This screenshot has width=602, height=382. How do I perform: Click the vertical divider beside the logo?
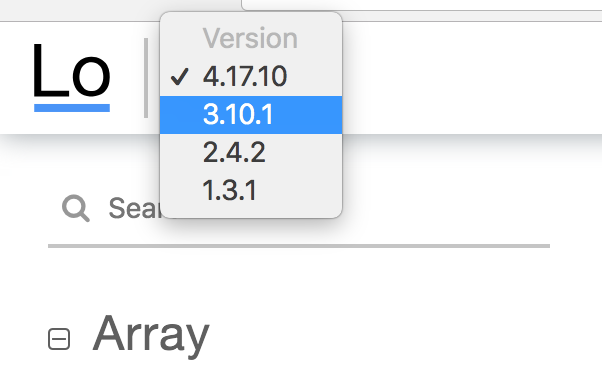pos(146,78)
